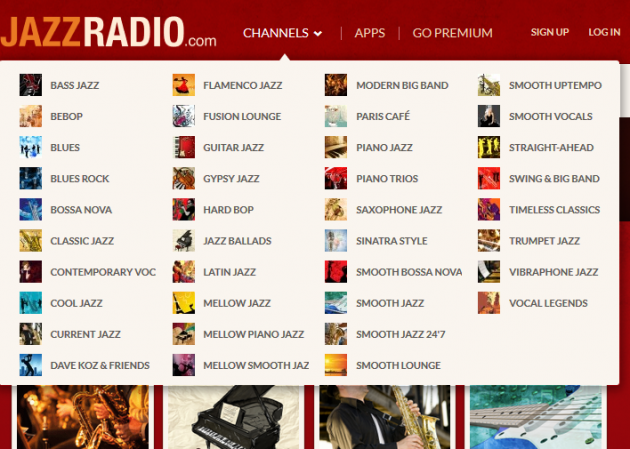Select the Jazz Ballads piano icon
The image size is (630, 449).
pyautogui.click(x=183, y=241)
